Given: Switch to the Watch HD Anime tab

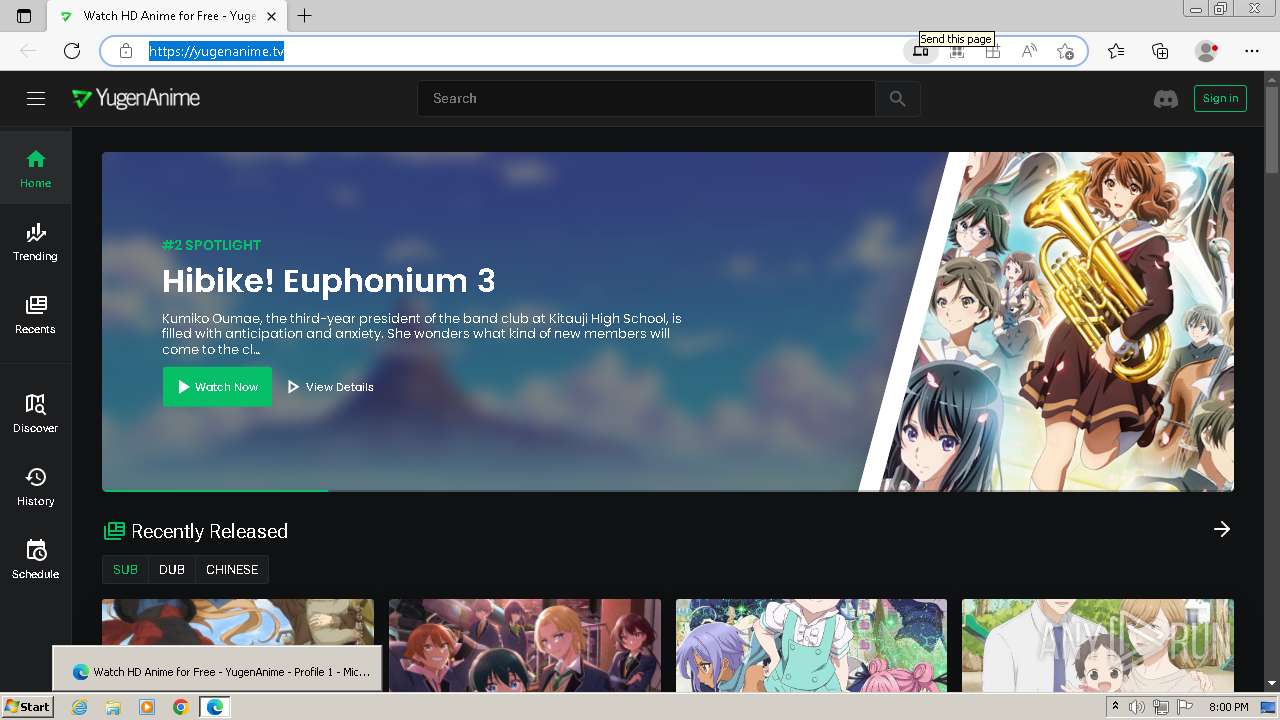Looking at the screenshot, I should pyautogui.click(x=167, y=16).
